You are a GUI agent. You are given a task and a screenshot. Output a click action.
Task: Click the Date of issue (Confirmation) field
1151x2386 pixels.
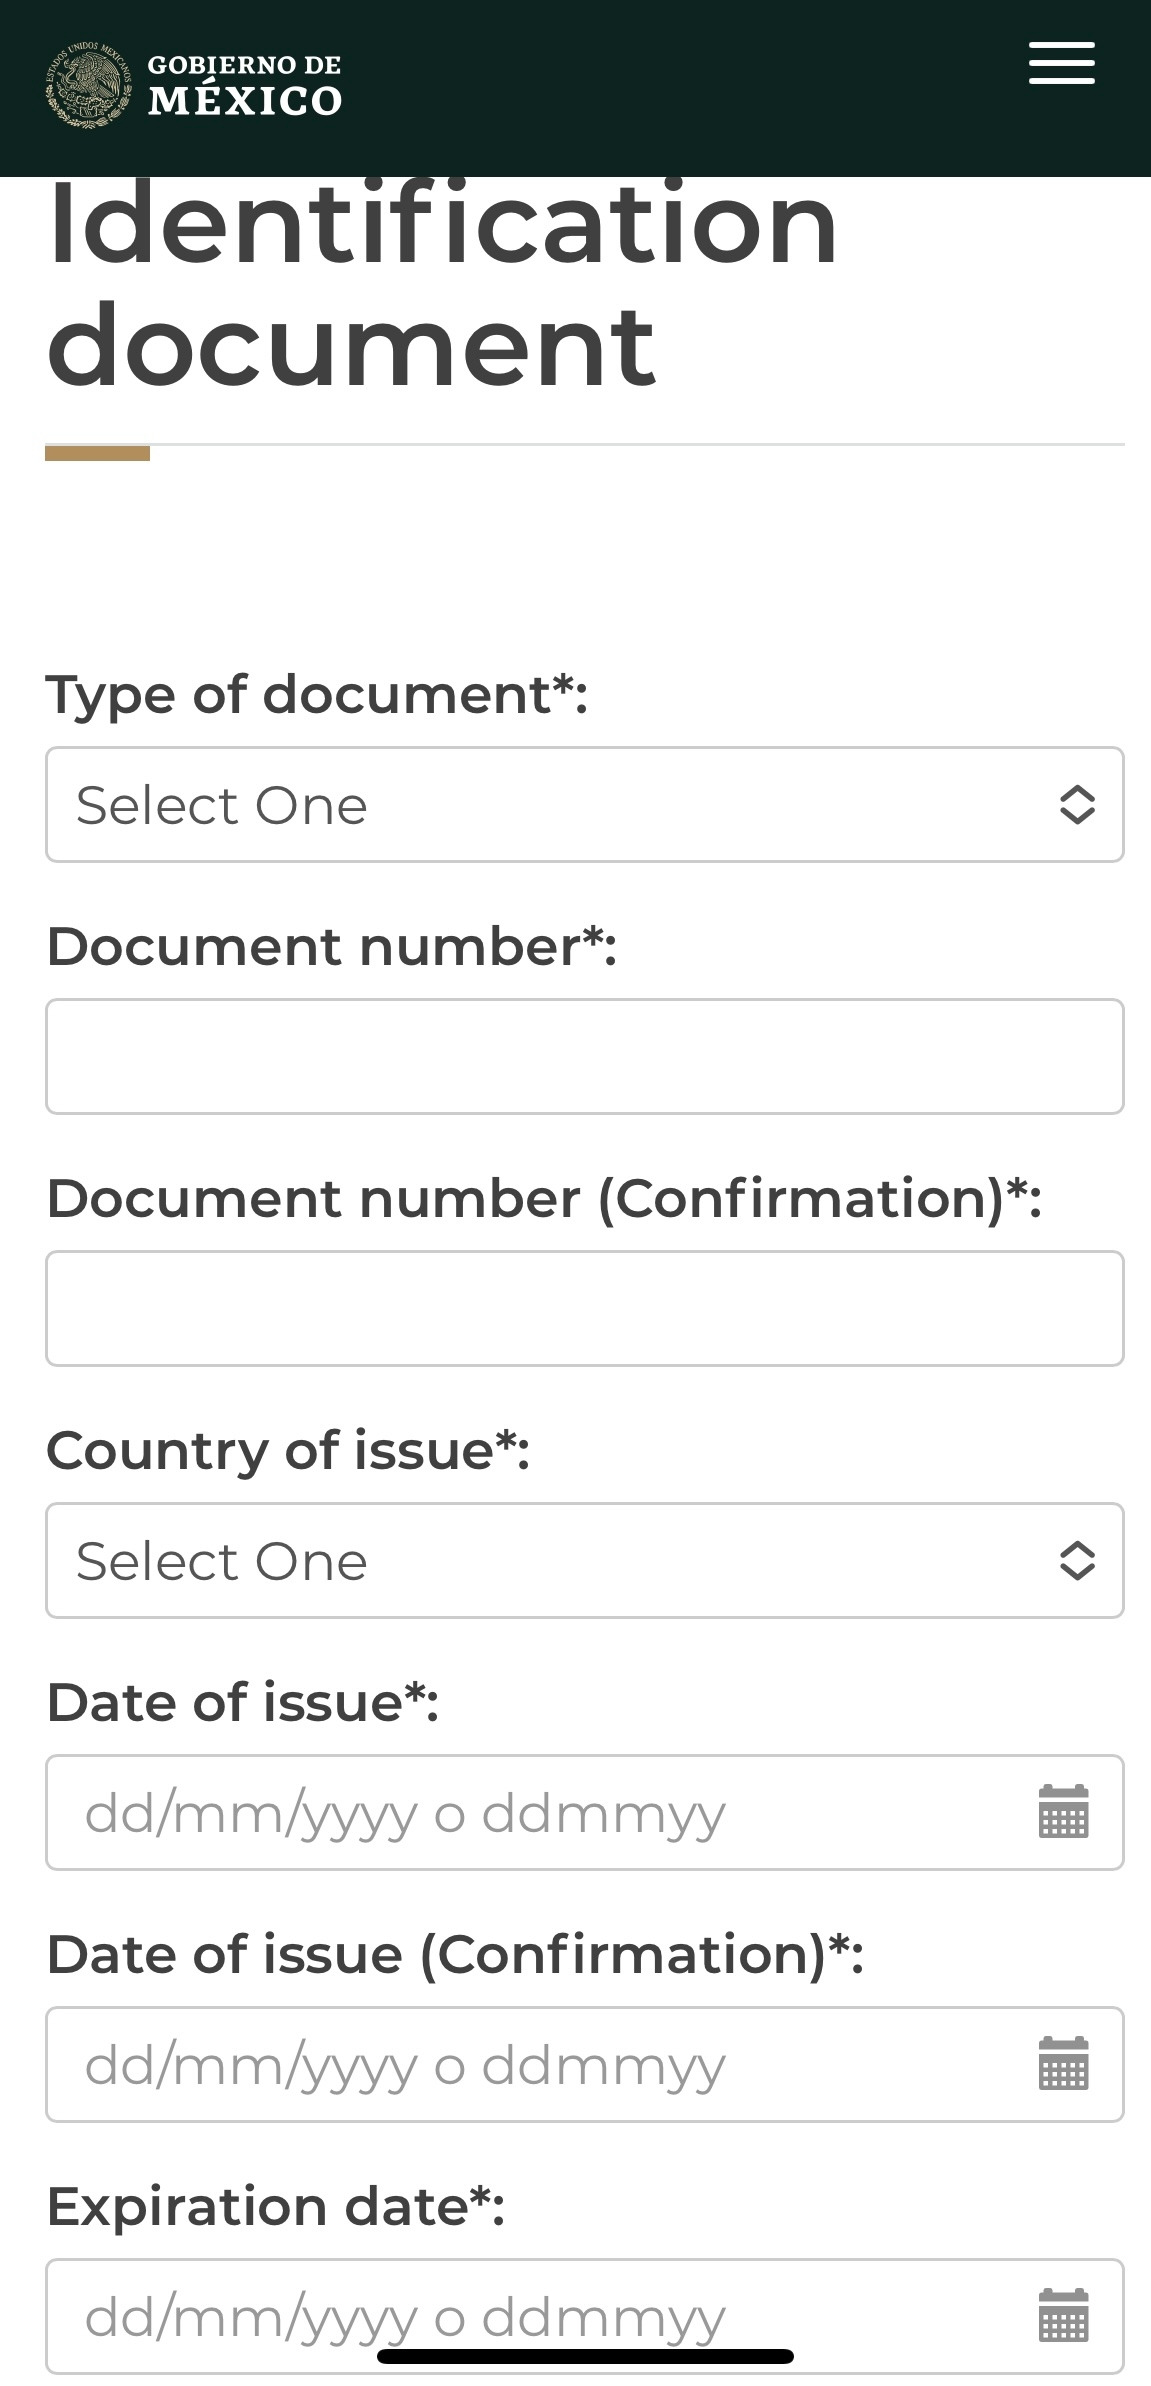tap(520, 2064)
